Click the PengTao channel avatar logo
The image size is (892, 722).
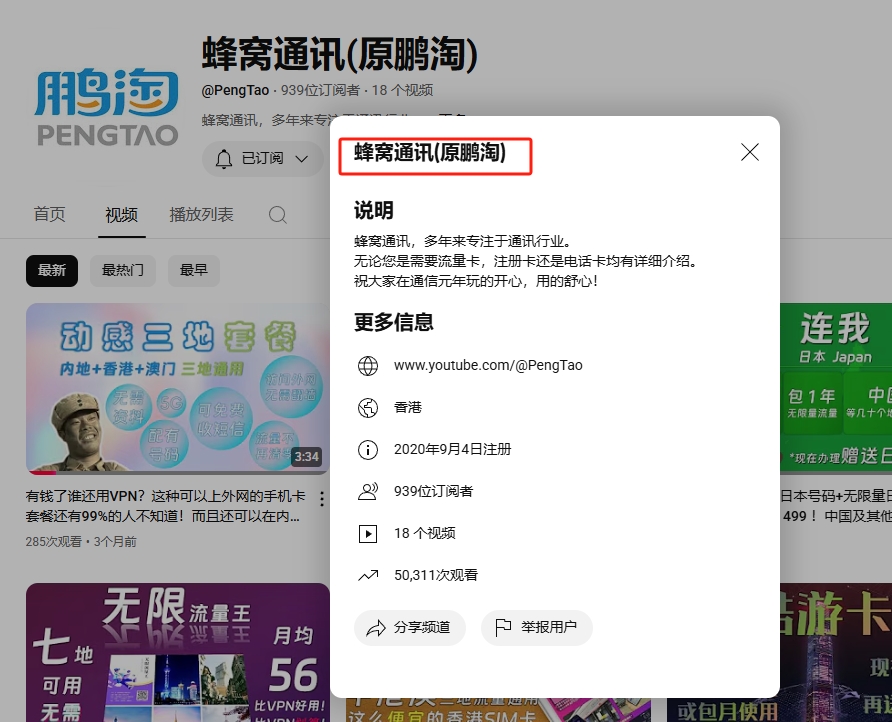107,107
